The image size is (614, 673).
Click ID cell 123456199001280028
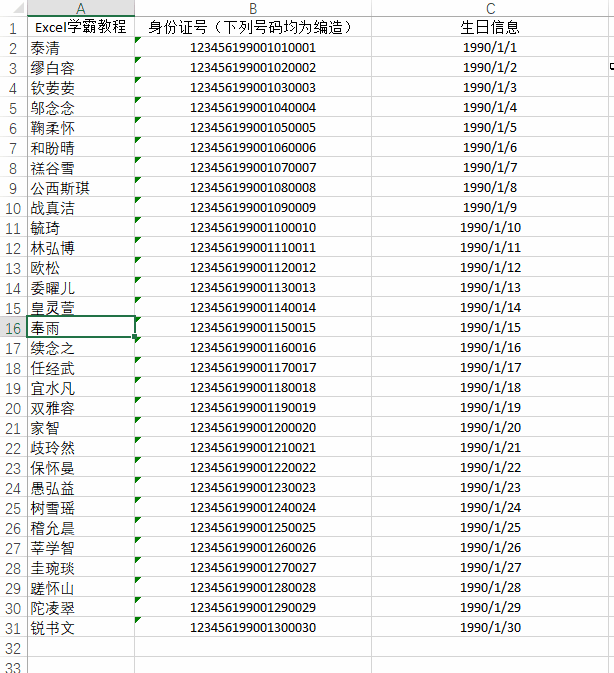pos(253,588)
